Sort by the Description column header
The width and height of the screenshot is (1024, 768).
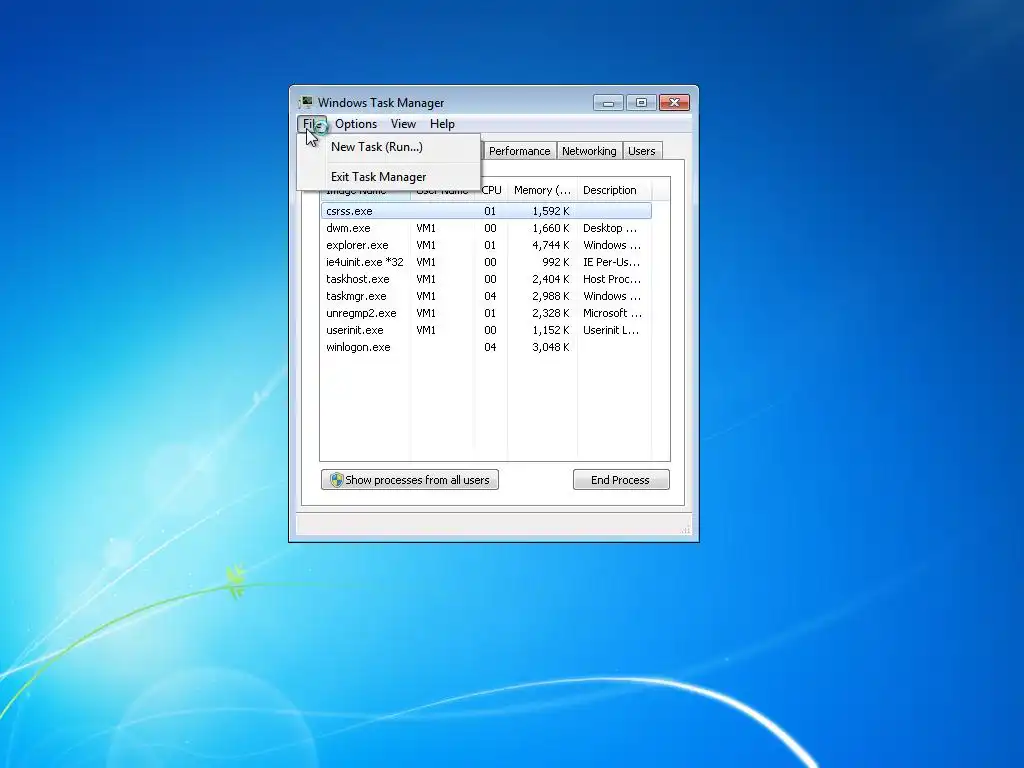coord(615,190)
